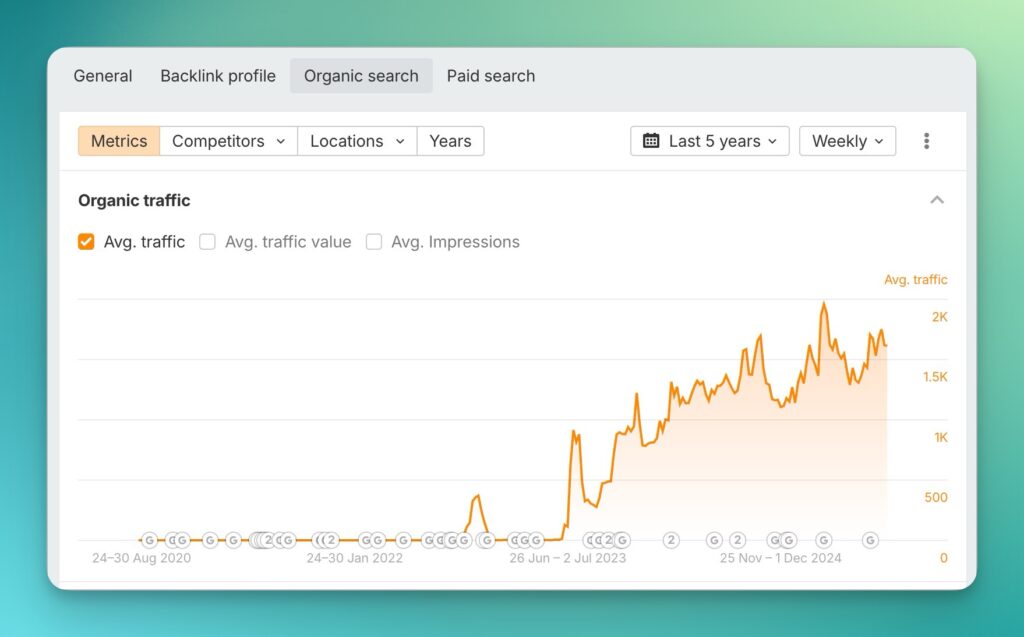Switch to the Backlink profile tab
The width and height of the screenshot is (1024, 637).
pyautogui.click(x=218, y=76)
